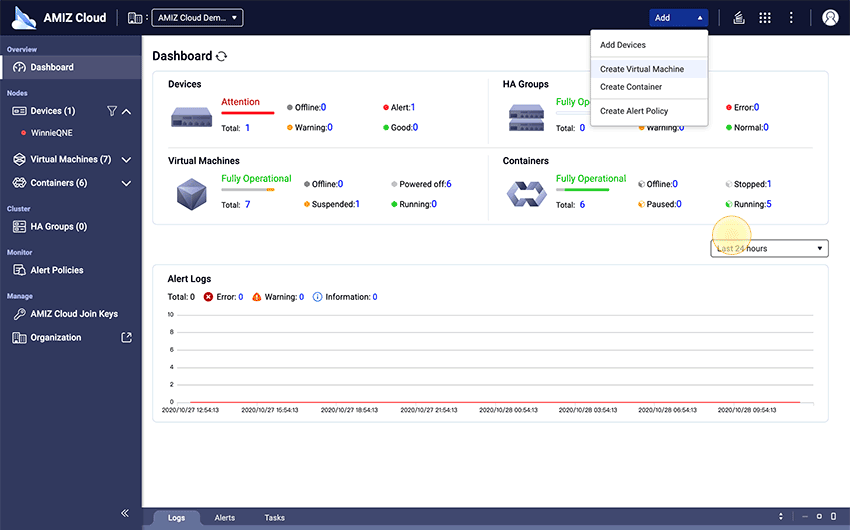Open Organization external link icon
The height and width of the screenshot is (530, 850).
(126, 338)
